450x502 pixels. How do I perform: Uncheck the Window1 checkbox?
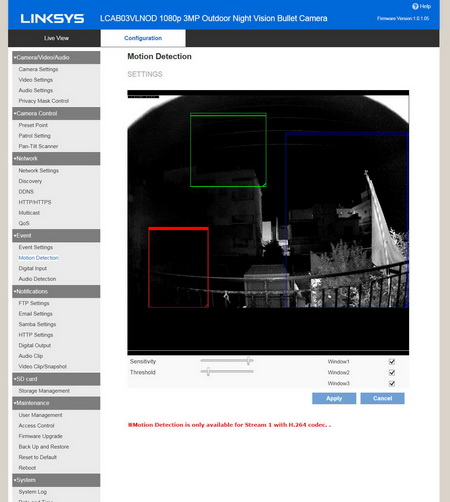392,362
